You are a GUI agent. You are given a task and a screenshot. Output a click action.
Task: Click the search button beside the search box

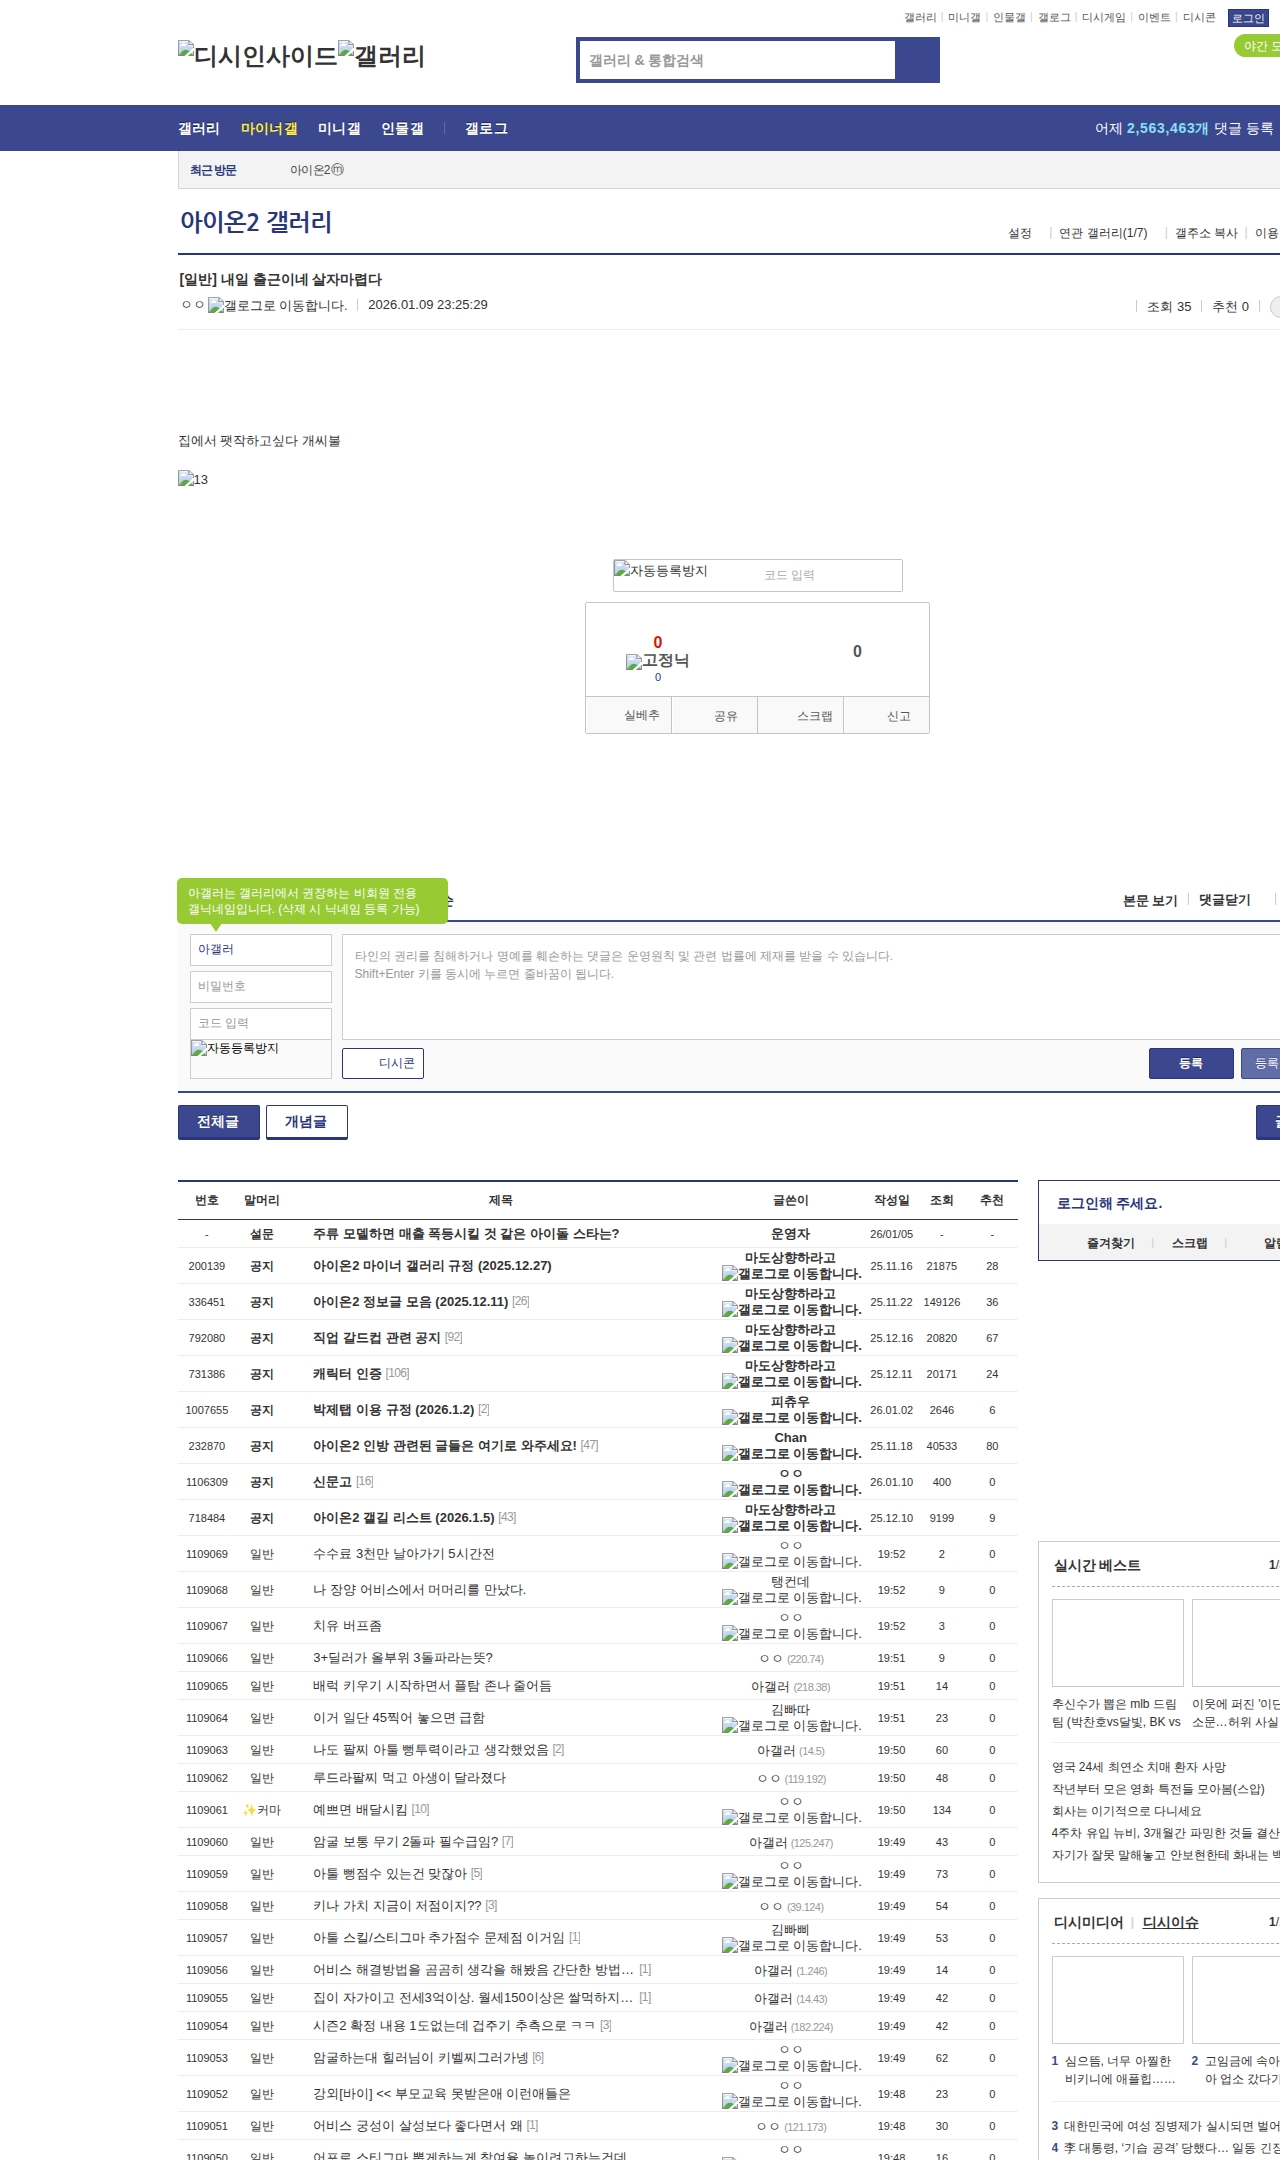click(917, 60)
